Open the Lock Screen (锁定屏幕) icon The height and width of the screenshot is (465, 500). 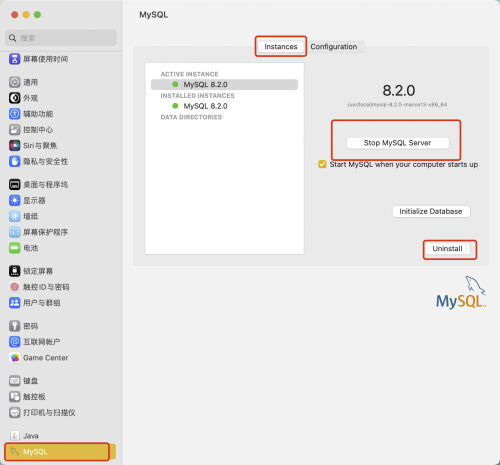tap(14, 271)
